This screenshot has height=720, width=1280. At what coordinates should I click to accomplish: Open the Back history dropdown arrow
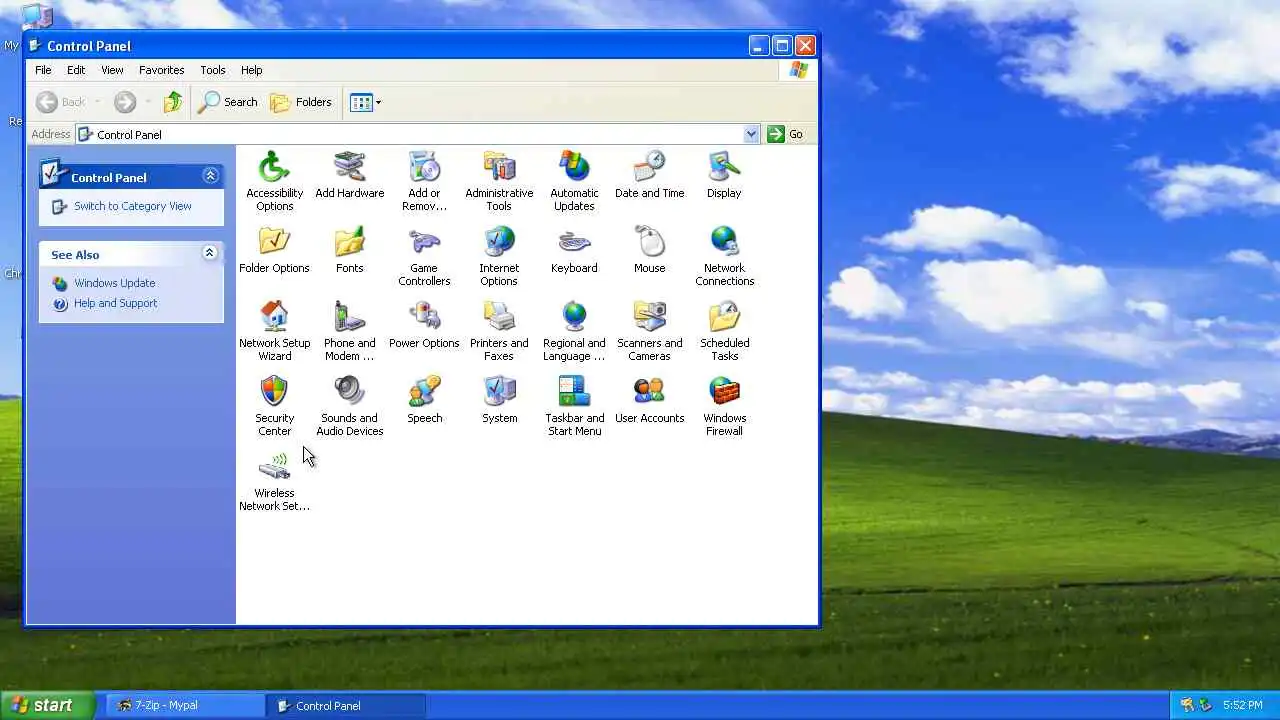[98, 102]
